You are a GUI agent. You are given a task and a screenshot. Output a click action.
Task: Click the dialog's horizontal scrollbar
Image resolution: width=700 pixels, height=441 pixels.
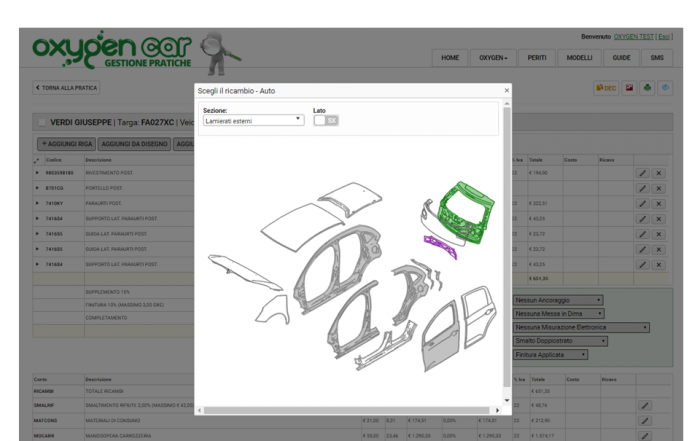tap(347, 410)
